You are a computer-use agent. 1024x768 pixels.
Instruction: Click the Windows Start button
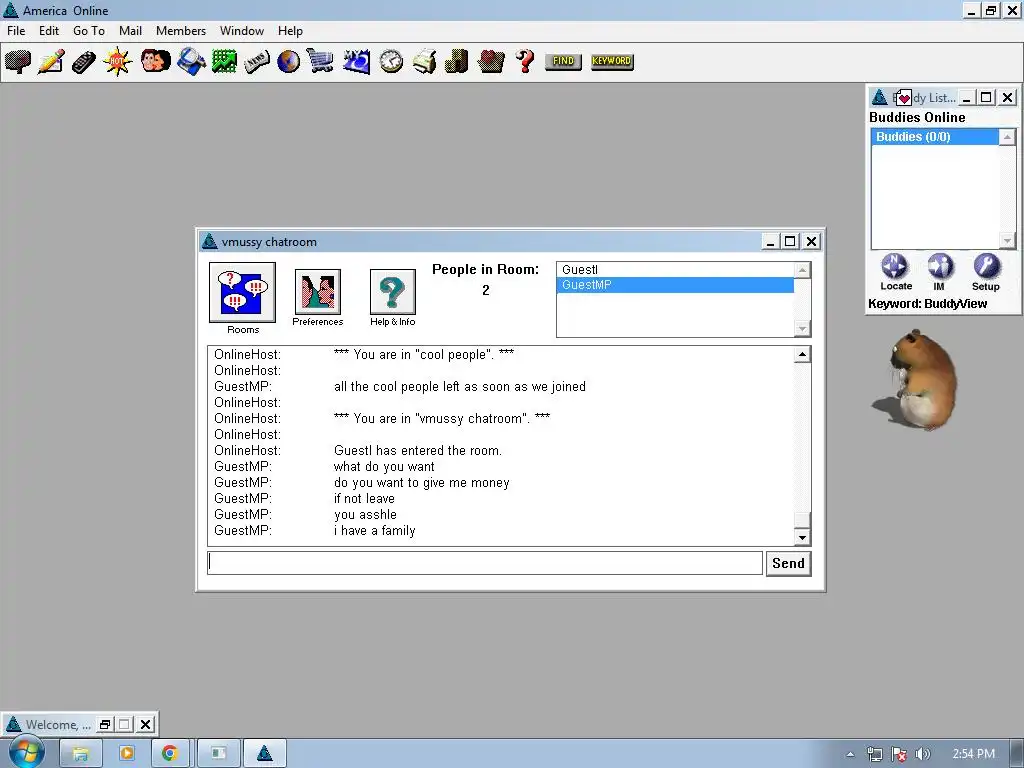pos(25,752)
